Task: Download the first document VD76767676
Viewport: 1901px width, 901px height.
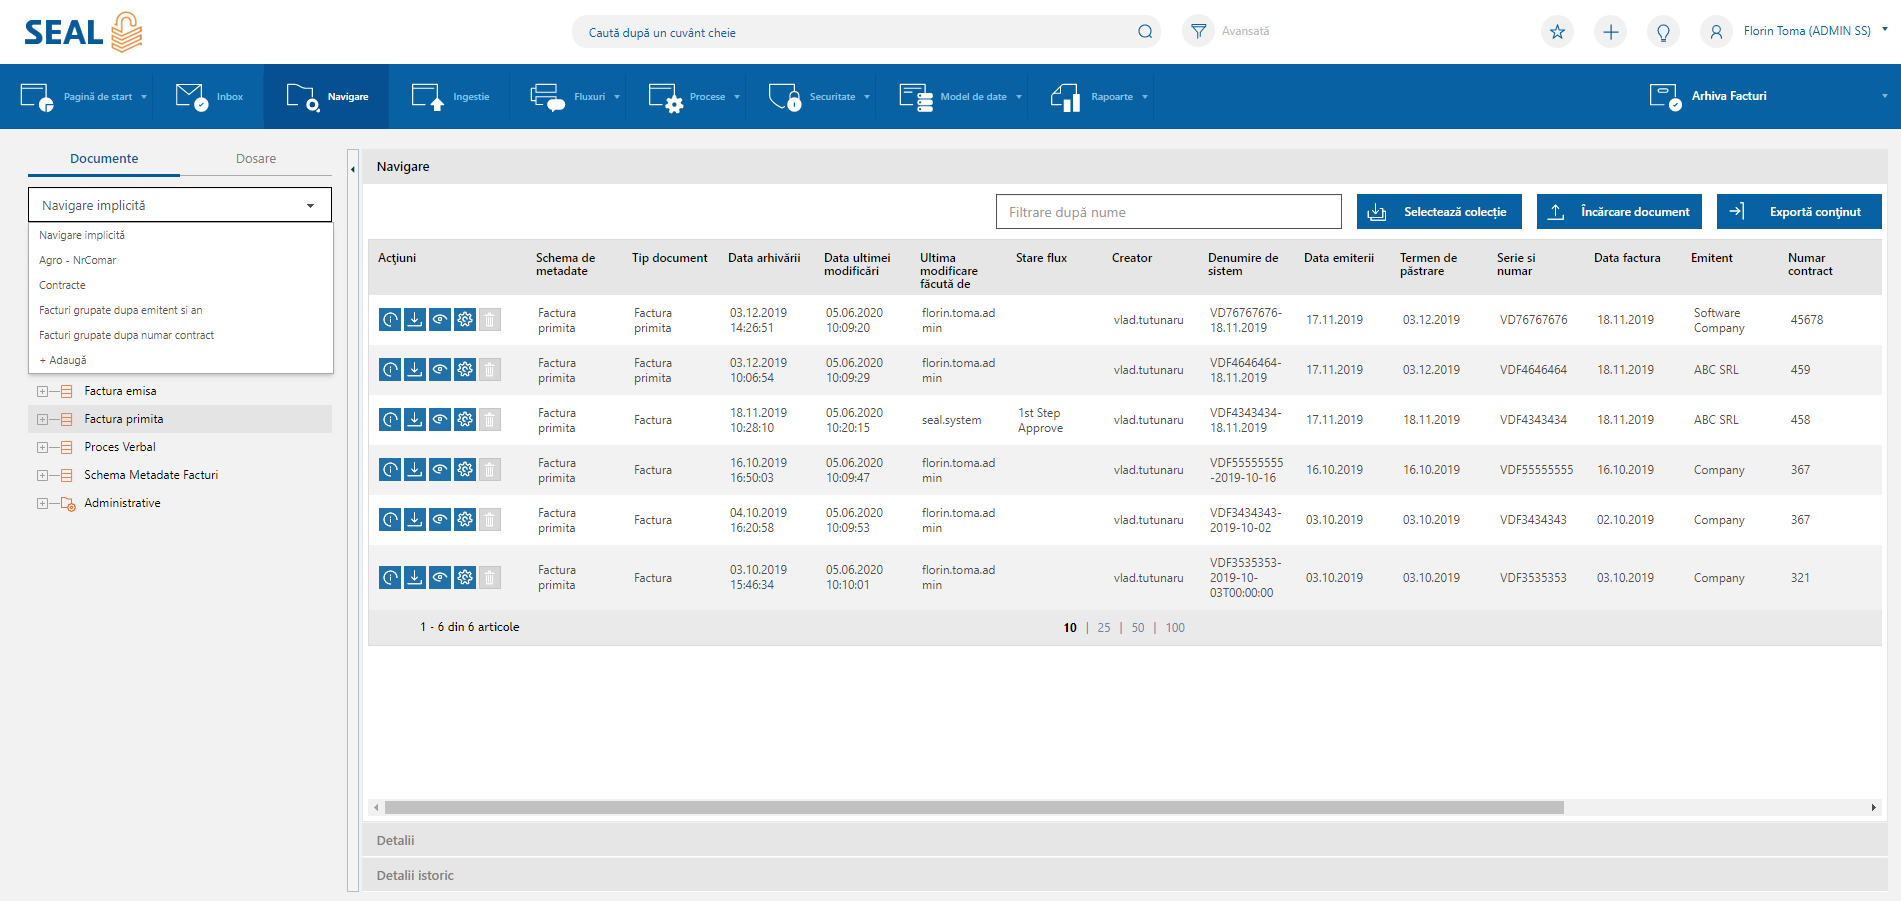Action: [x=415, y=320]
